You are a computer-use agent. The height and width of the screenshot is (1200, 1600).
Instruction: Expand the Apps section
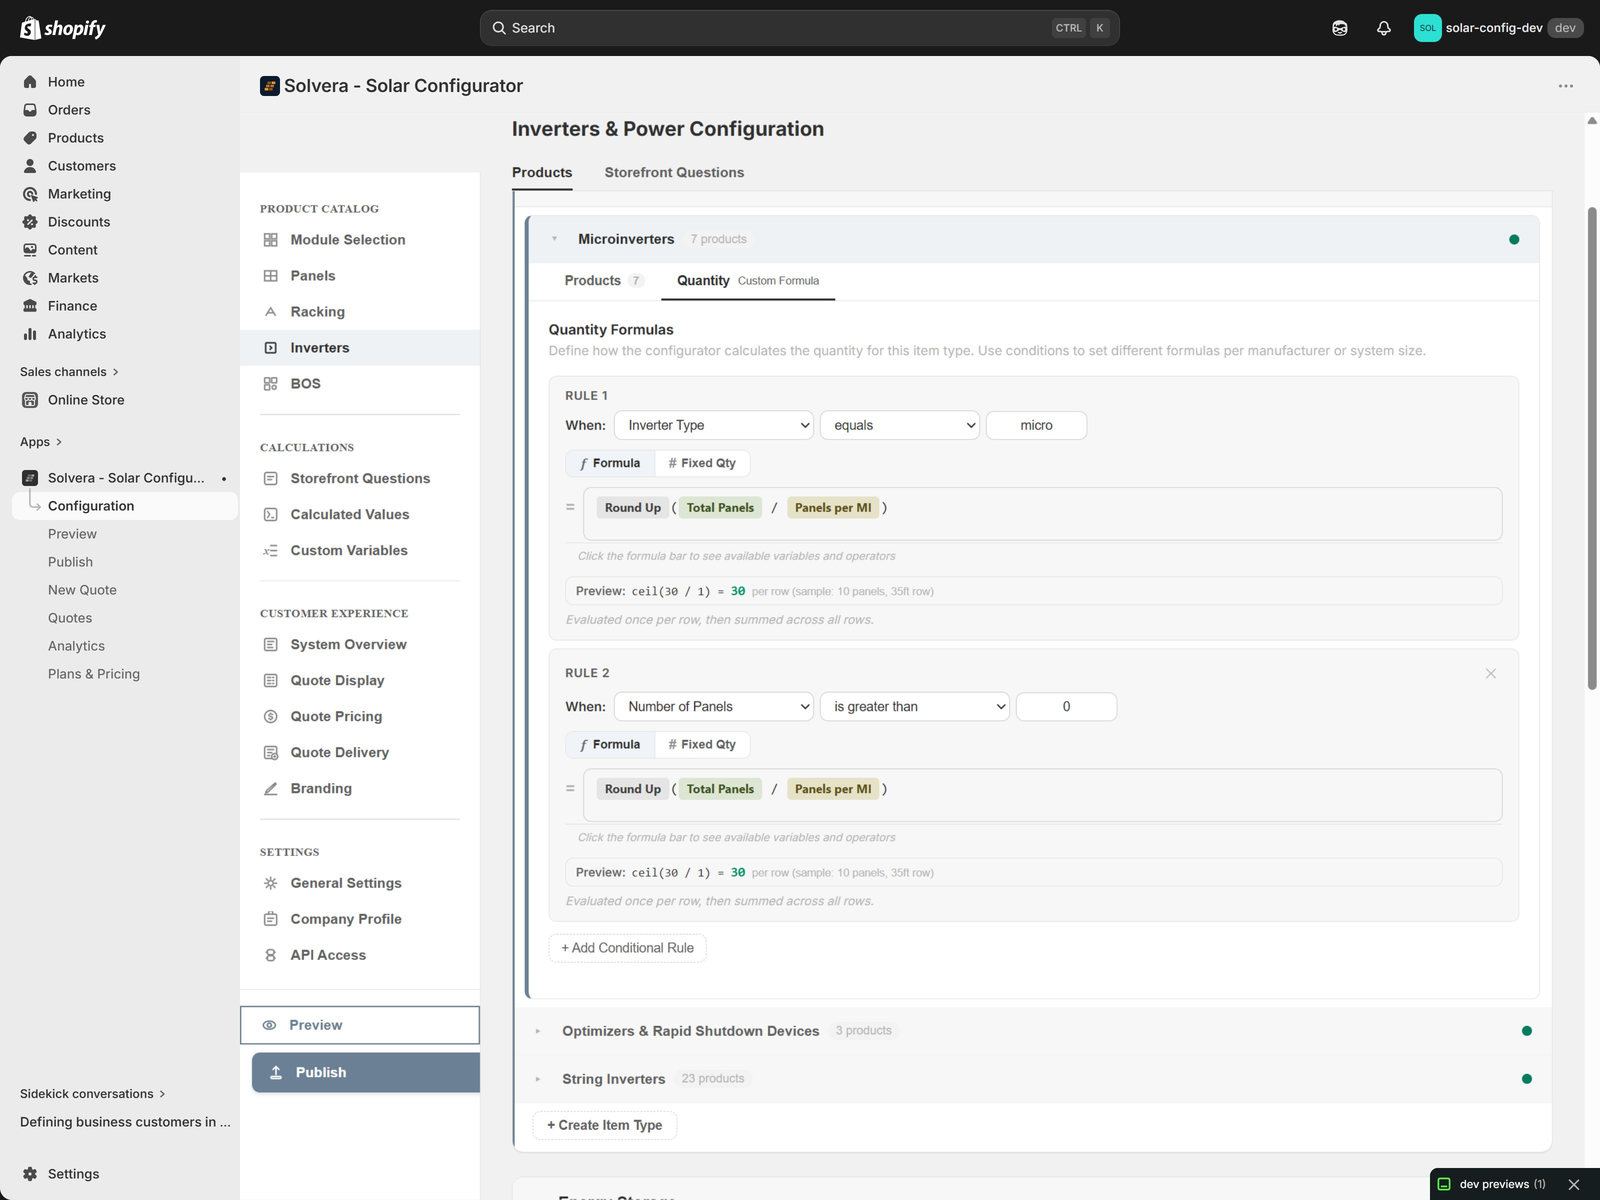coord(41,442)
